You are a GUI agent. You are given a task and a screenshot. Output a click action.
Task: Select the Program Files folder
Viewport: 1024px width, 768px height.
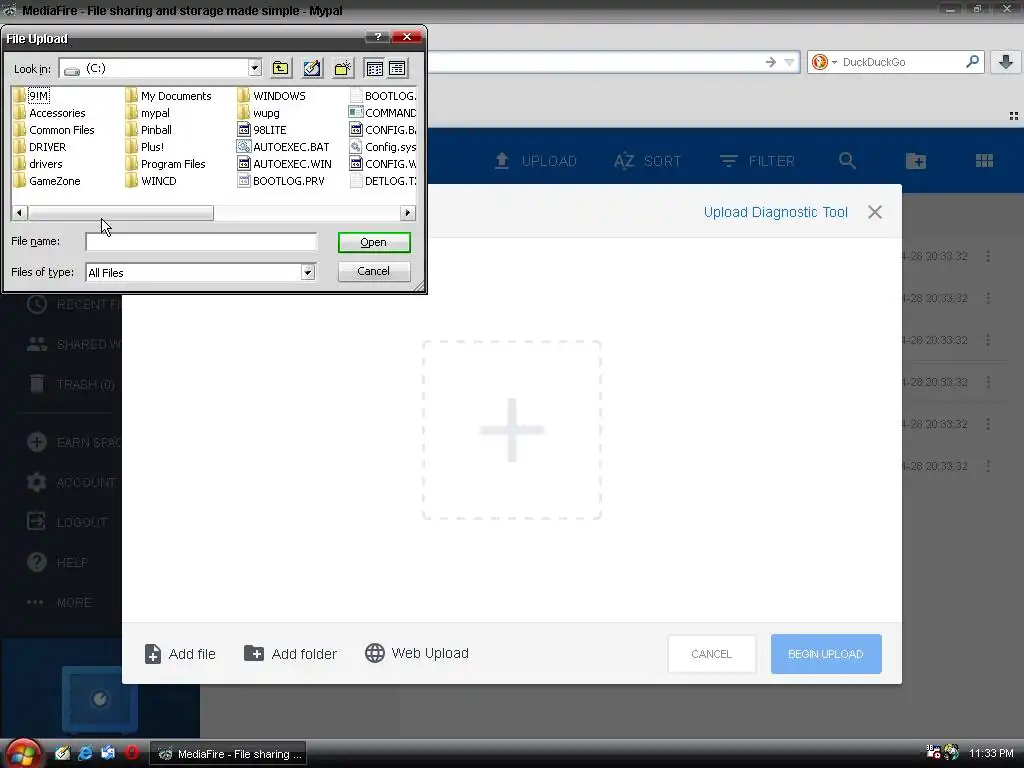[166, 164]
